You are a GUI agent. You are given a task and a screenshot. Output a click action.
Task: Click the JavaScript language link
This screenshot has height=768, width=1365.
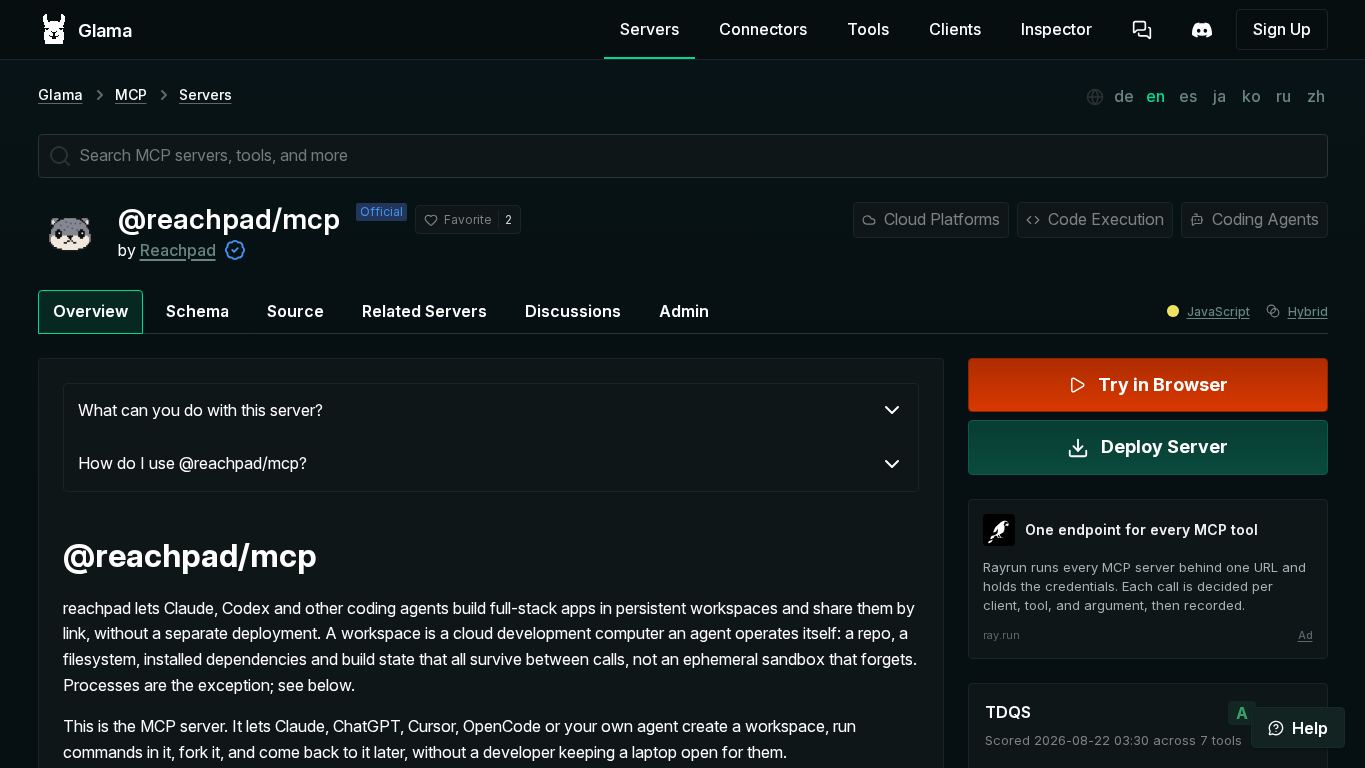[x=1218, y=312]
